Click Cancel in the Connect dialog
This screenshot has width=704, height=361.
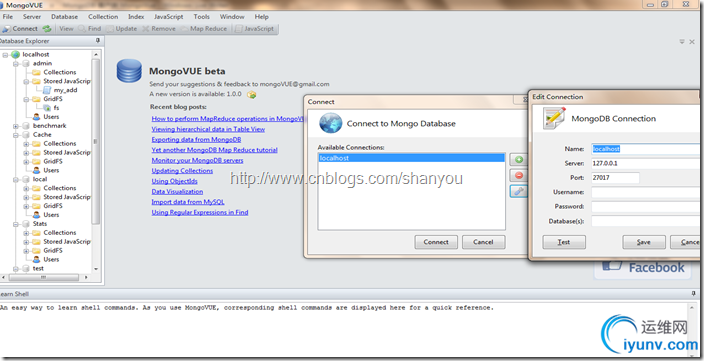(x=483, y=242)
